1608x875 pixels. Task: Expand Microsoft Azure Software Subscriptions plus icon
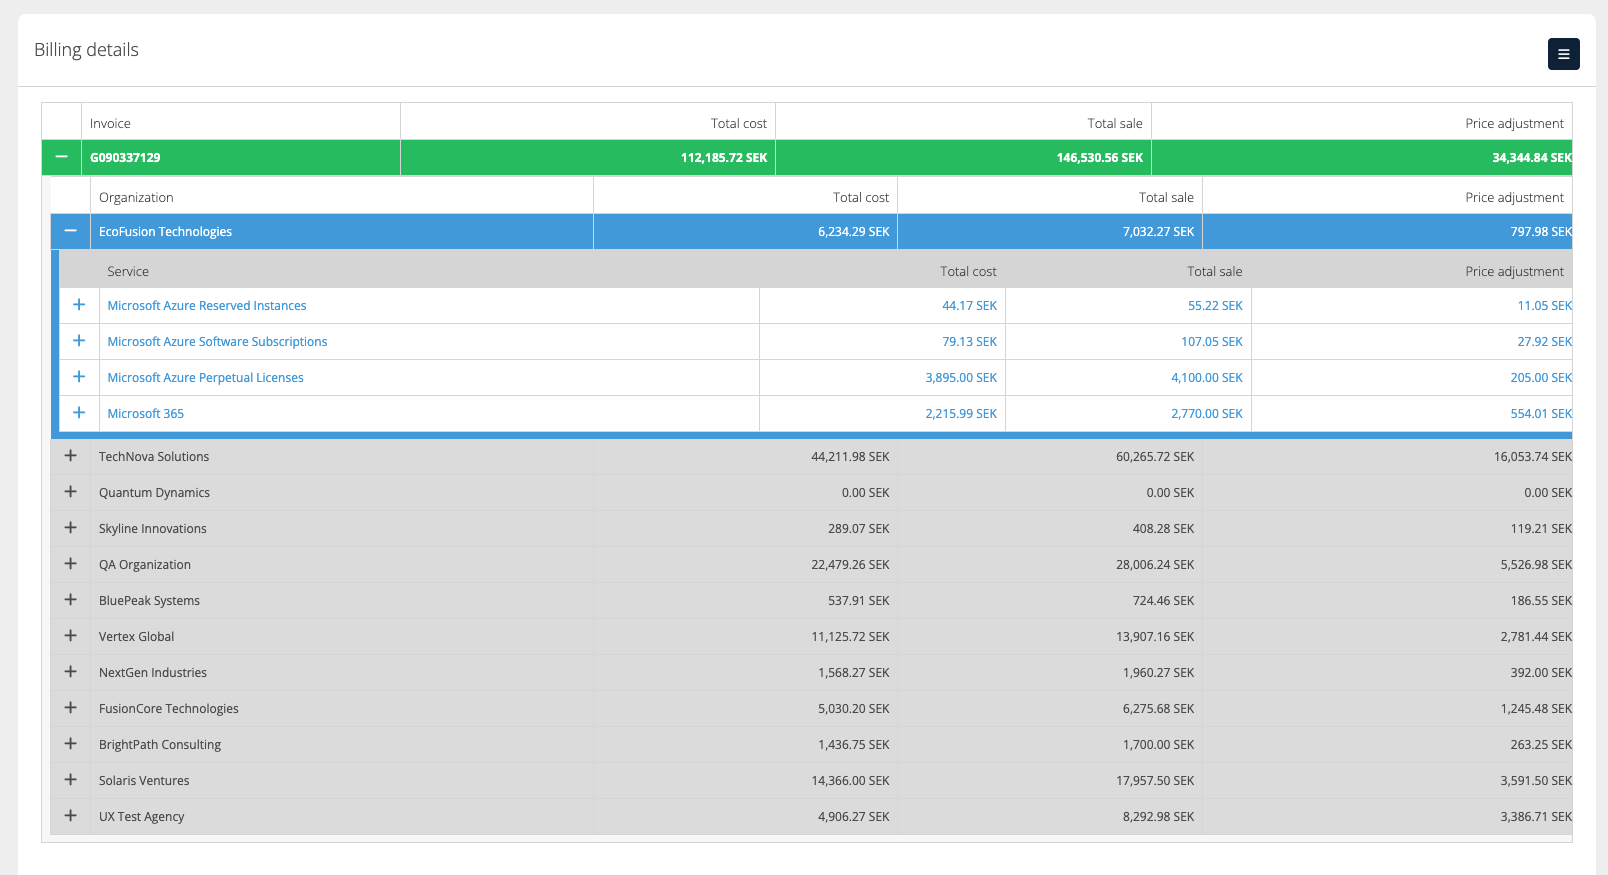(79, 341)
